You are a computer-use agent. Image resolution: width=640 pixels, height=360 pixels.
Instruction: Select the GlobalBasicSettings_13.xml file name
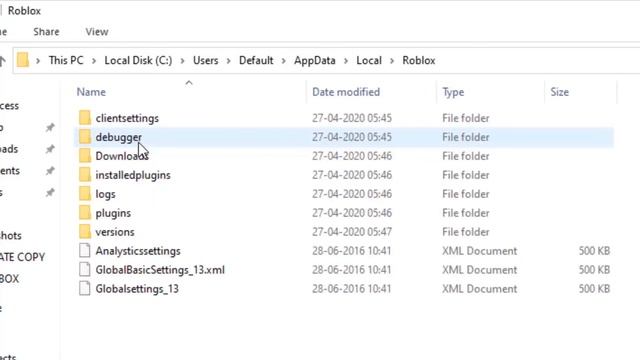pyautogui.click(x=160, y=270)
